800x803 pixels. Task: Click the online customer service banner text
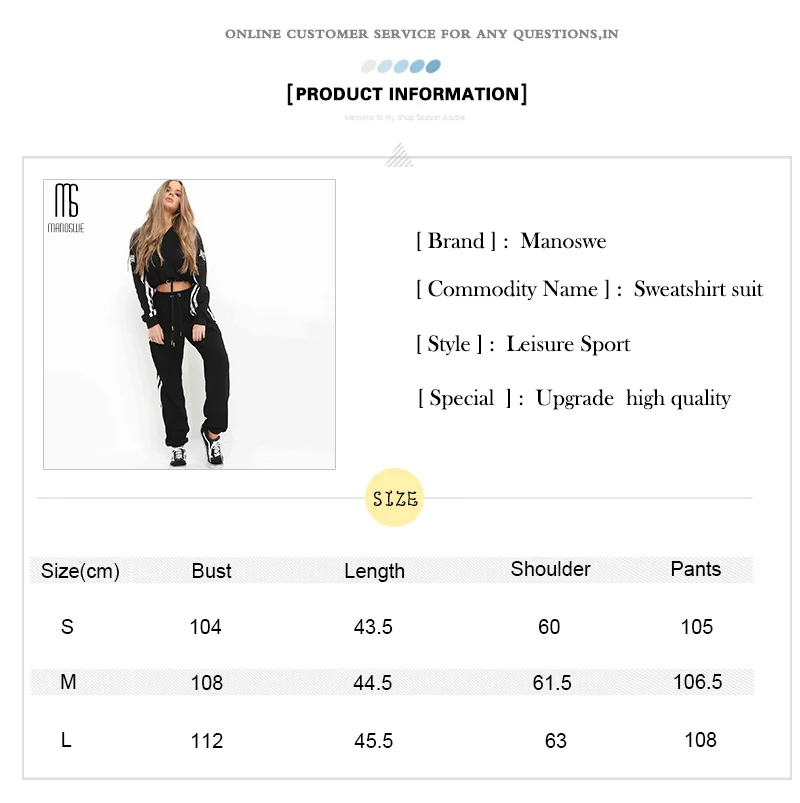pos(422,34)
